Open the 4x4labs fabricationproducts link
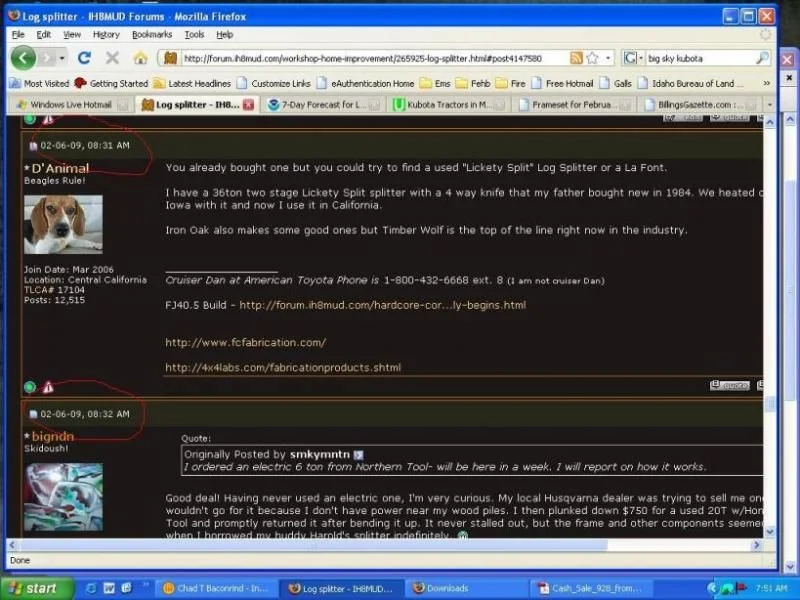Viewport: 800px width, 600px height. pos(283,367)
